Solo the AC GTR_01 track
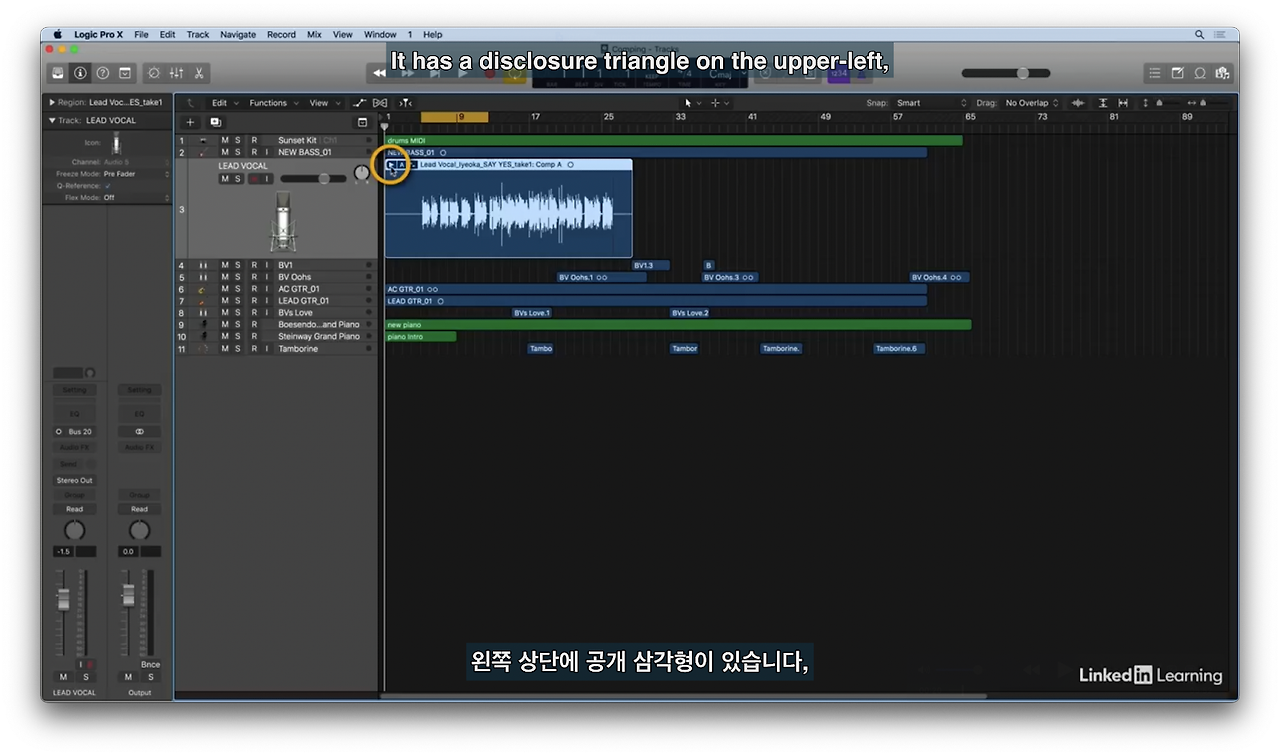The image size is (1280, 756). (x=238, y=289)
